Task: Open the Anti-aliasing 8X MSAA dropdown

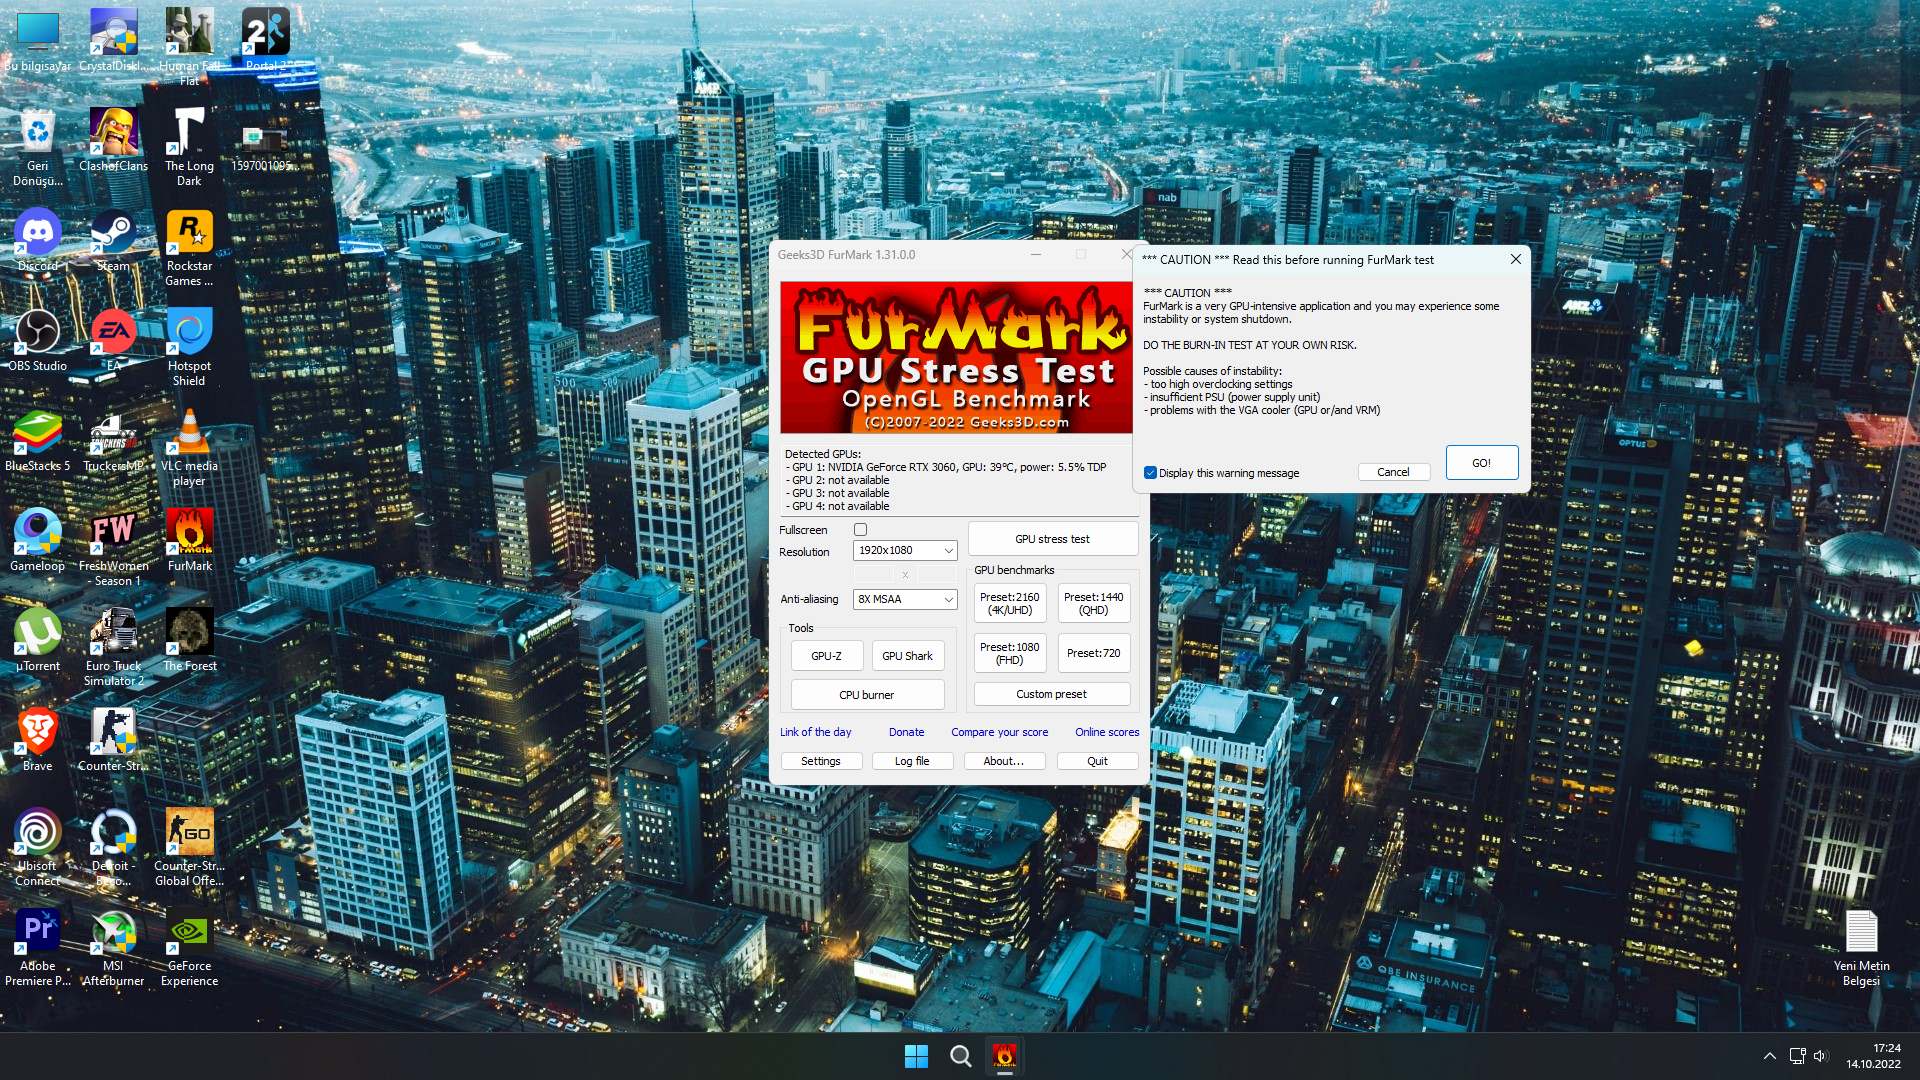Action: pos(905,599)
